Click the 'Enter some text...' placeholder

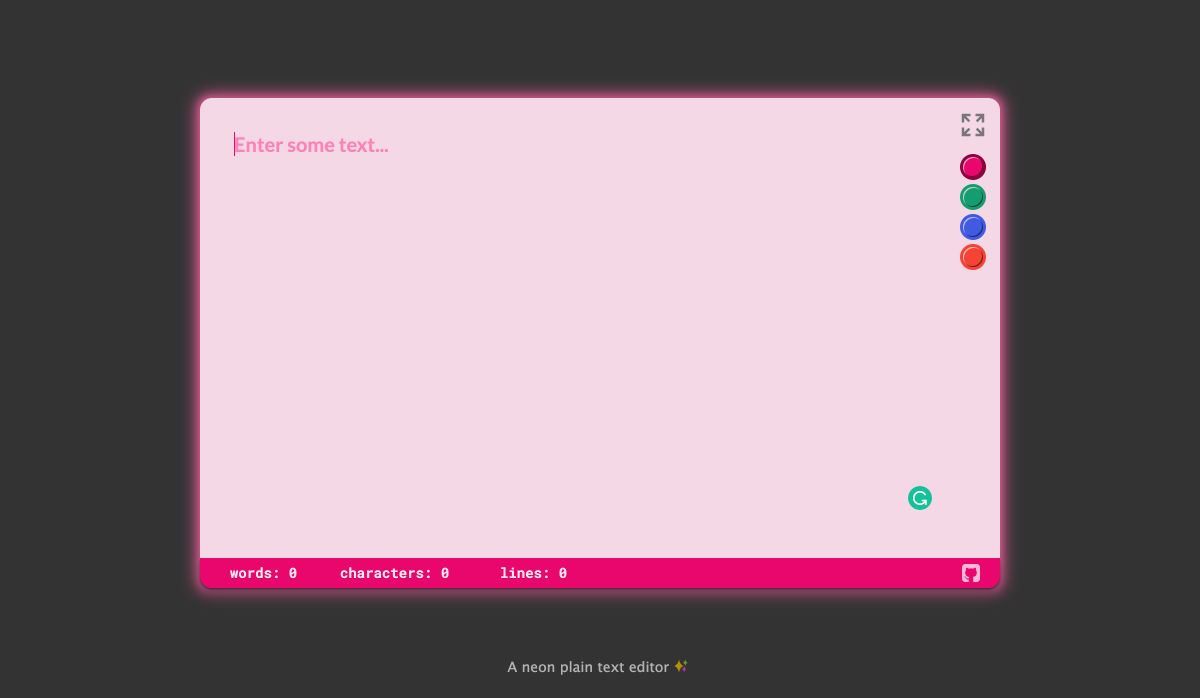pos(312,145)
